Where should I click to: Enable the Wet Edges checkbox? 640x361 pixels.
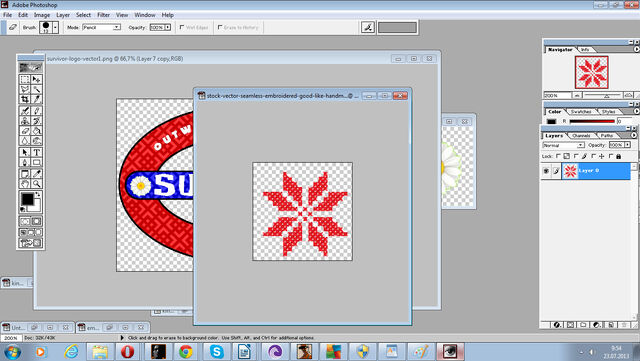182,27
